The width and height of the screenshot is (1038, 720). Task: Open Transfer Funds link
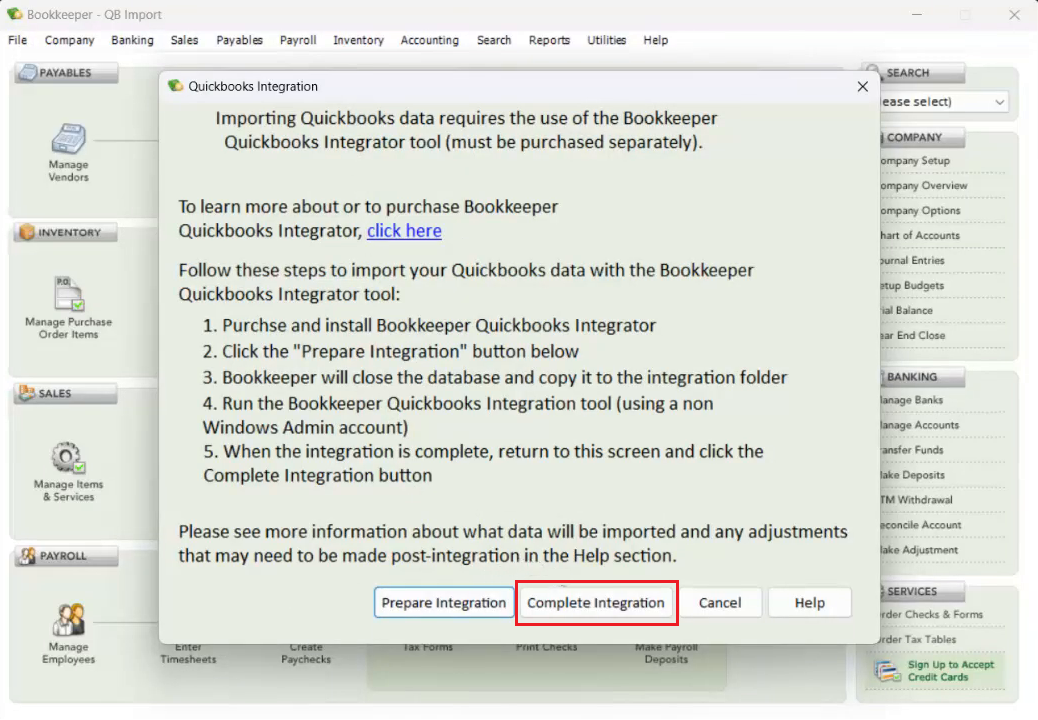pos(911,450)
